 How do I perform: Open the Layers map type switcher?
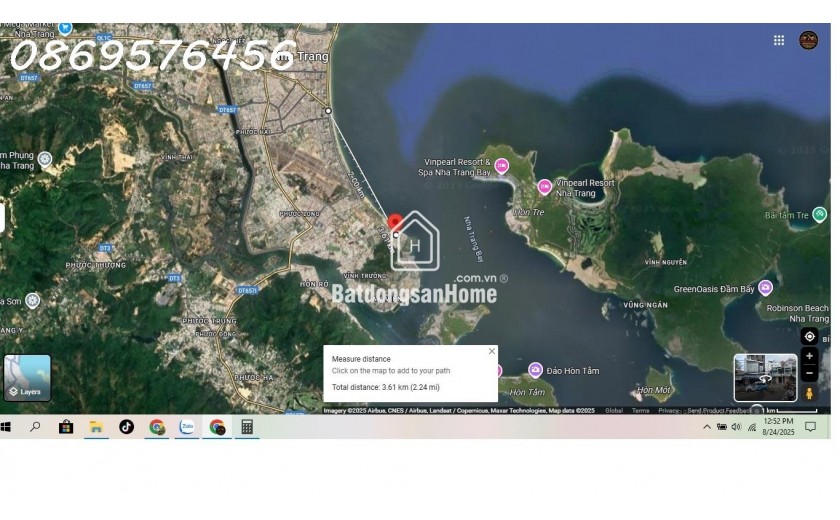(x=27, y=378)
